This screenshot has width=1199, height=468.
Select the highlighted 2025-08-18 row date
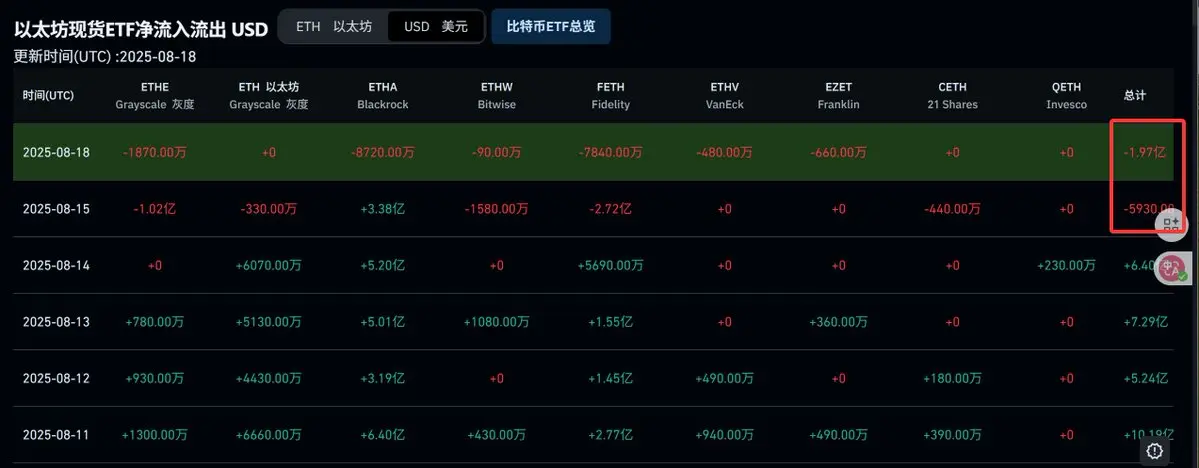(x=56, y=152)
